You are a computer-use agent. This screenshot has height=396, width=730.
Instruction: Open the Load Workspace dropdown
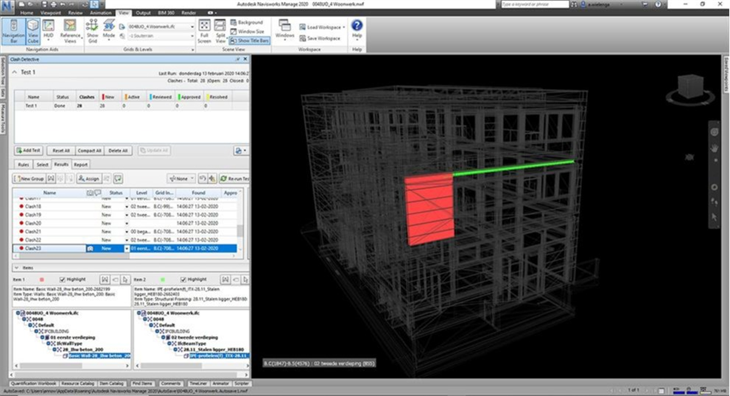(x=322, y=27)
